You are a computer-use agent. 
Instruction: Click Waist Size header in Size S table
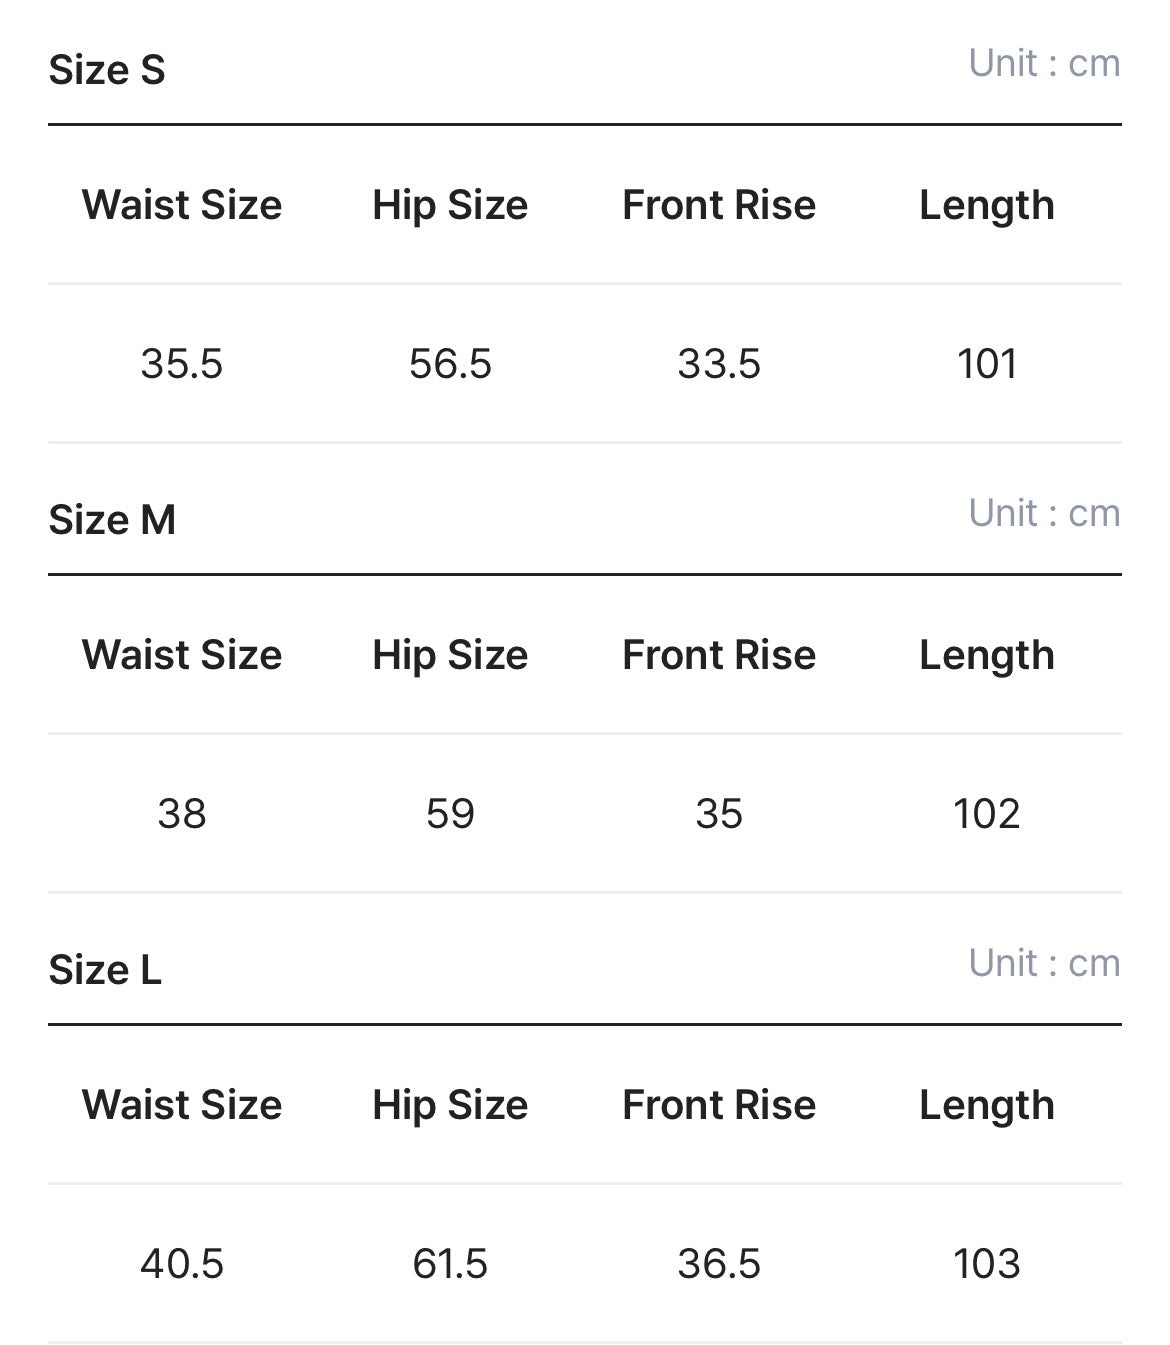[x=181, y=205]
